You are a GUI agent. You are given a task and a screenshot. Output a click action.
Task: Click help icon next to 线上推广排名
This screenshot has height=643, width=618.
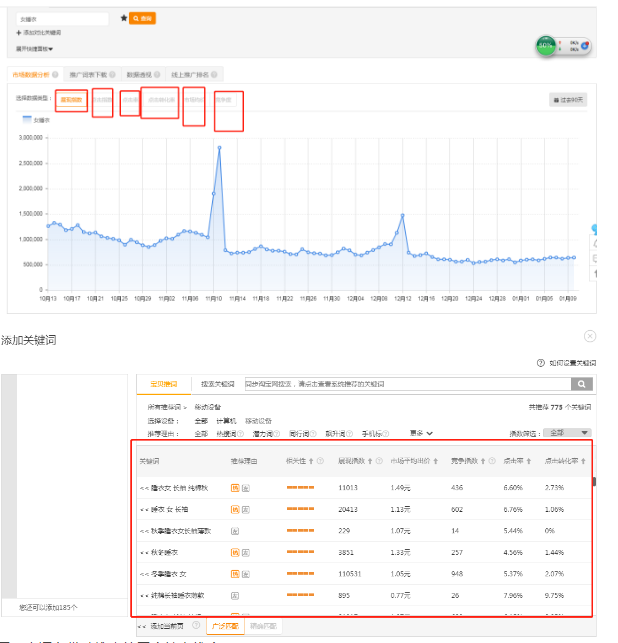point(214,75)
